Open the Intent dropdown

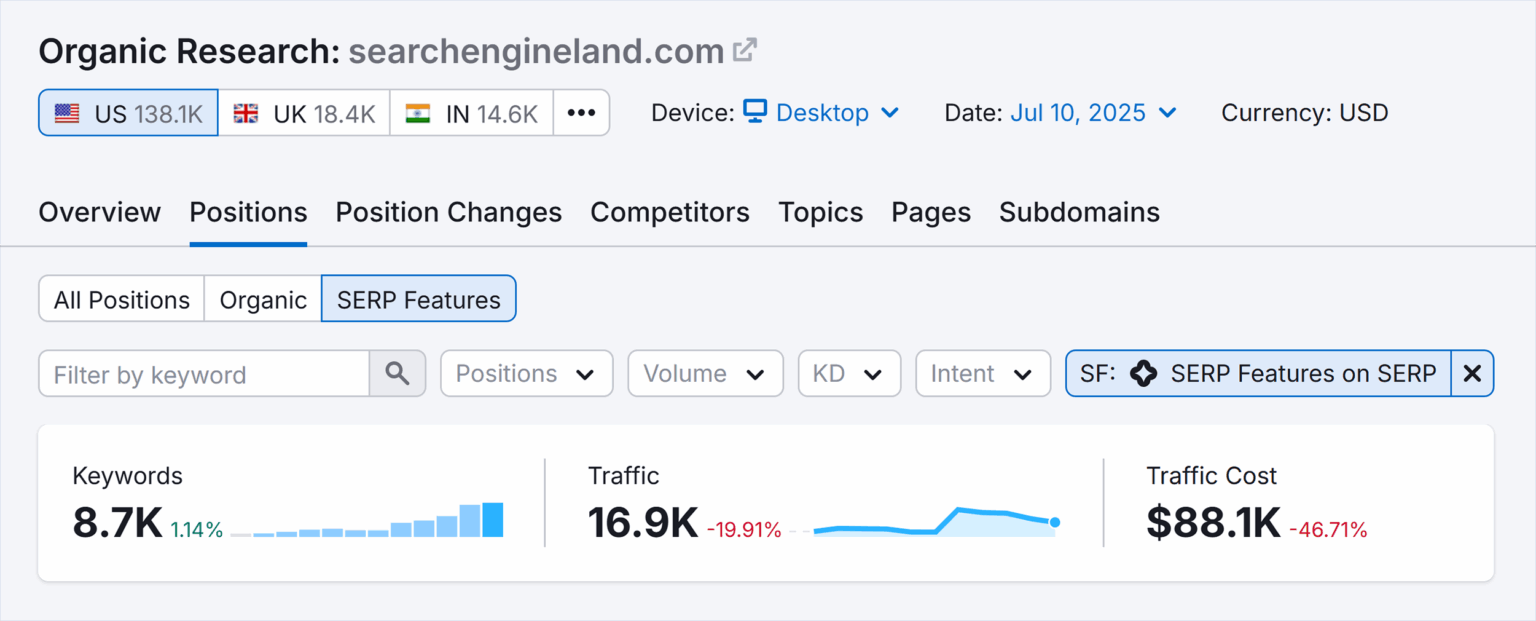point(982,373)
